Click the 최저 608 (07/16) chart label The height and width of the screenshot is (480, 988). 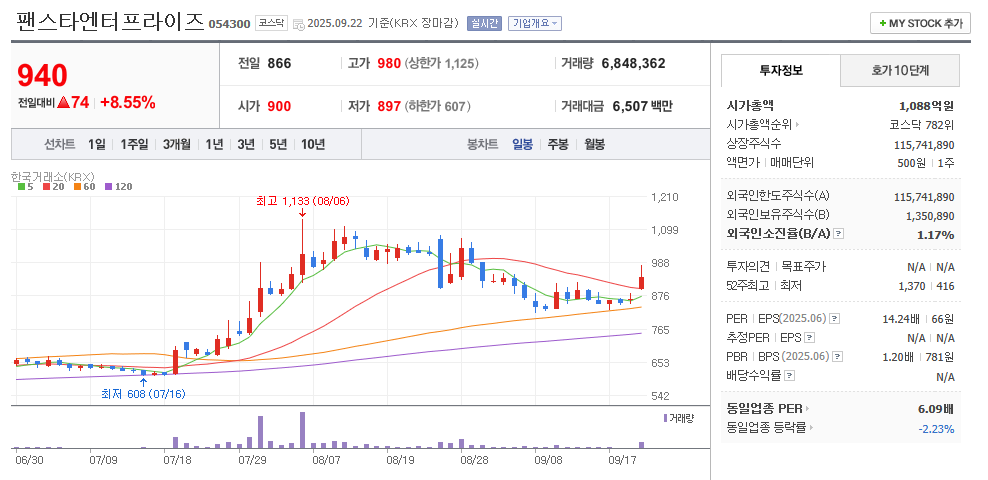(144, 394)
